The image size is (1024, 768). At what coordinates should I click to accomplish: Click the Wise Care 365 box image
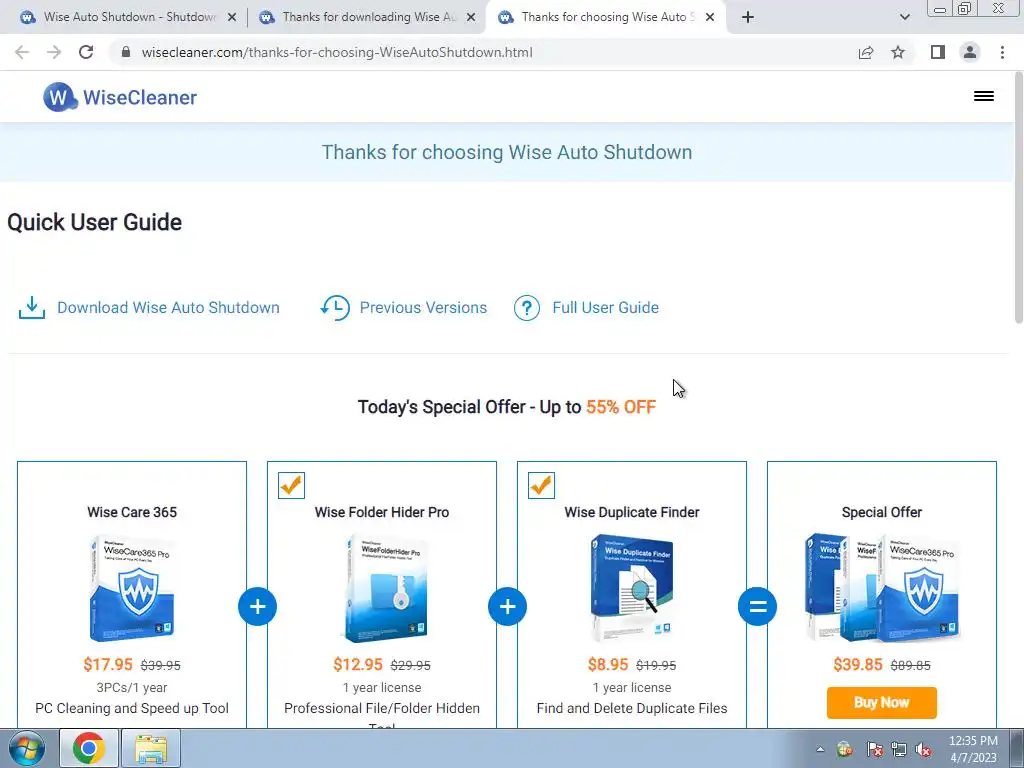click(132, 588)
